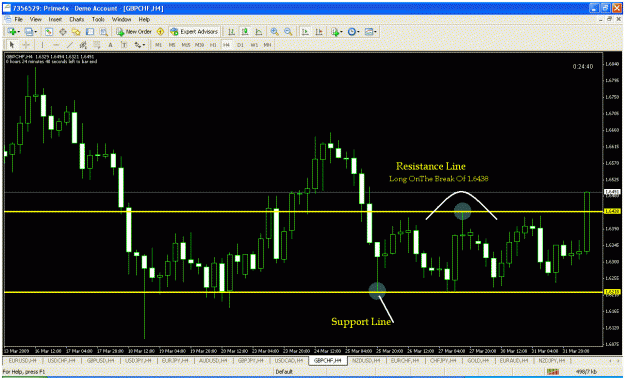625x378 pixels.
Task: Open the Help menu
Action: [144, 19]
